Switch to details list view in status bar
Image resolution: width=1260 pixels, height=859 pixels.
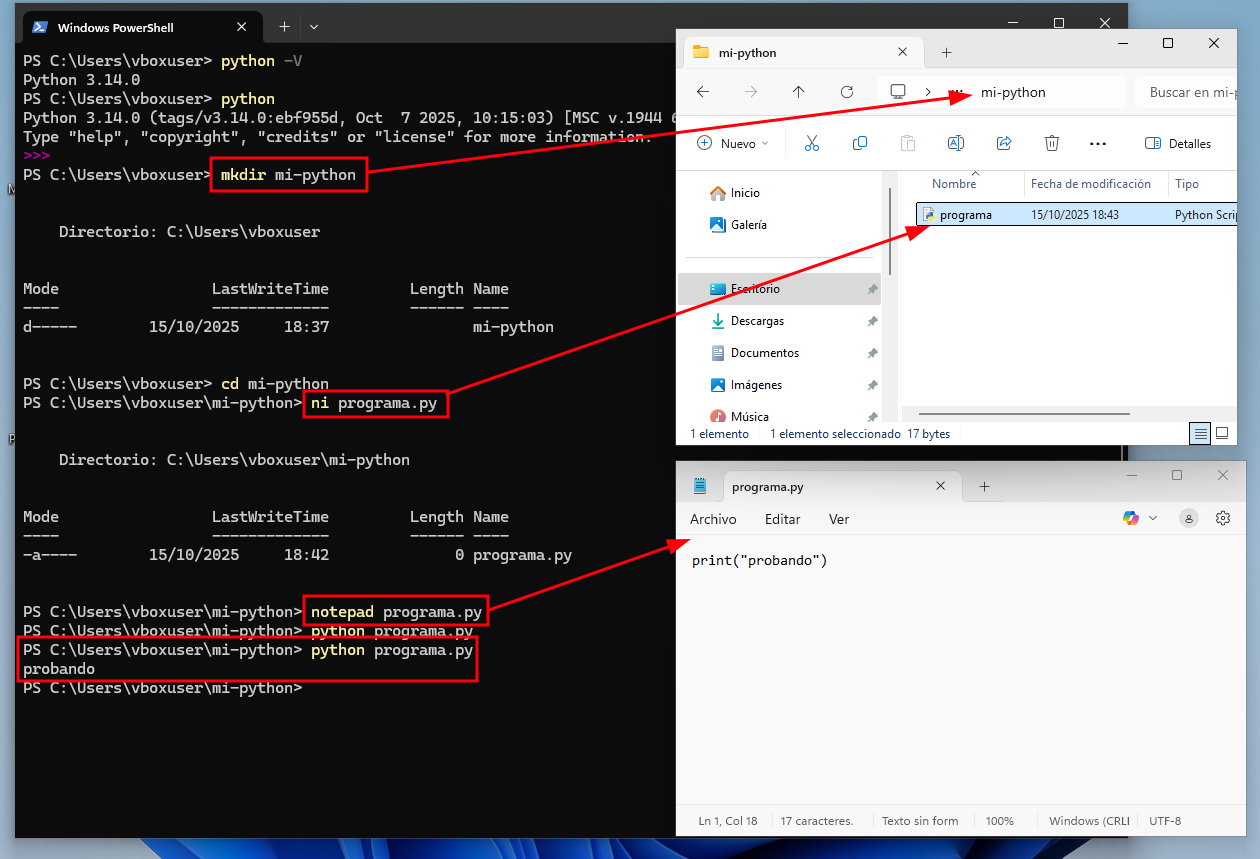[1200, 434]
